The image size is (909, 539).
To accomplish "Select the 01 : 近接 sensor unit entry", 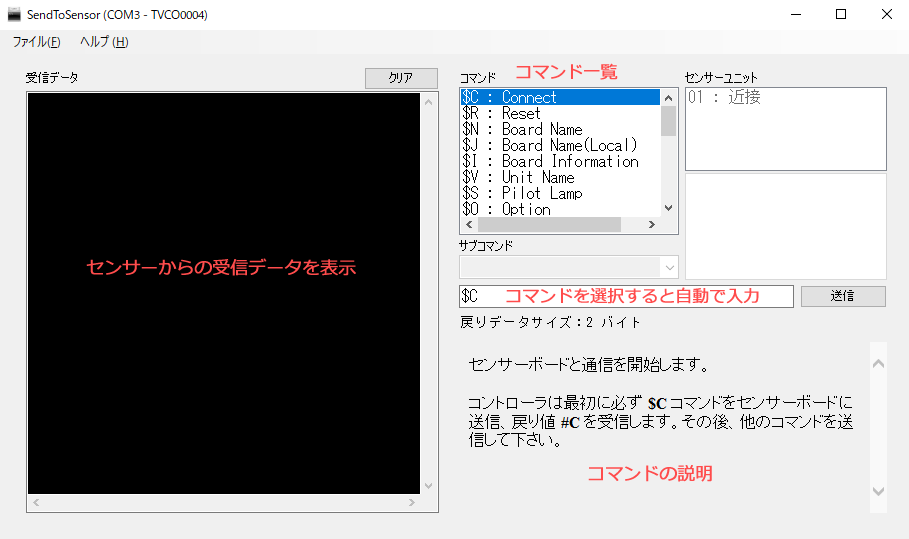I will coord(786,97).
